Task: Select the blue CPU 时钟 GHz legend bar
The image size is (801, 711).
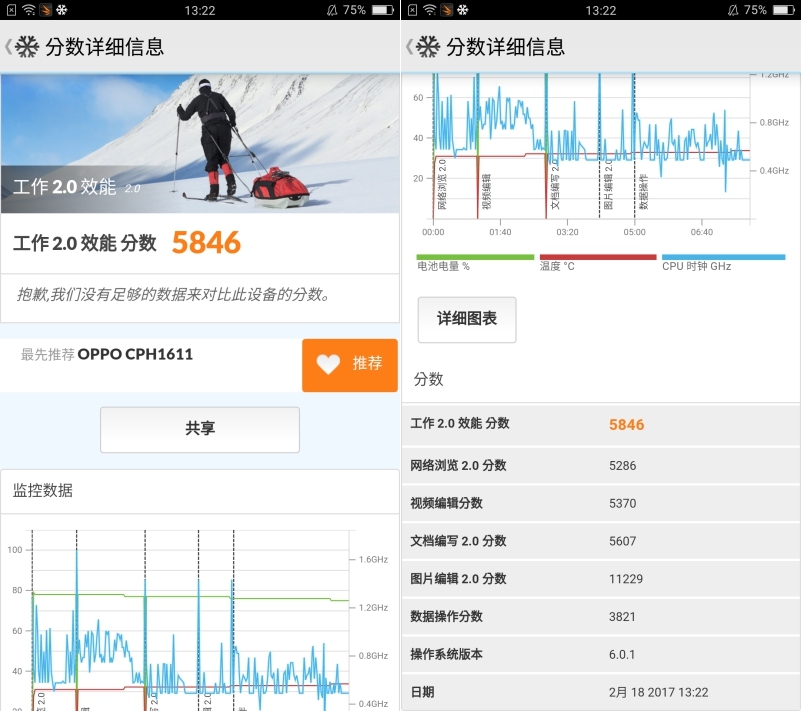Action: (x=723, y=257)
